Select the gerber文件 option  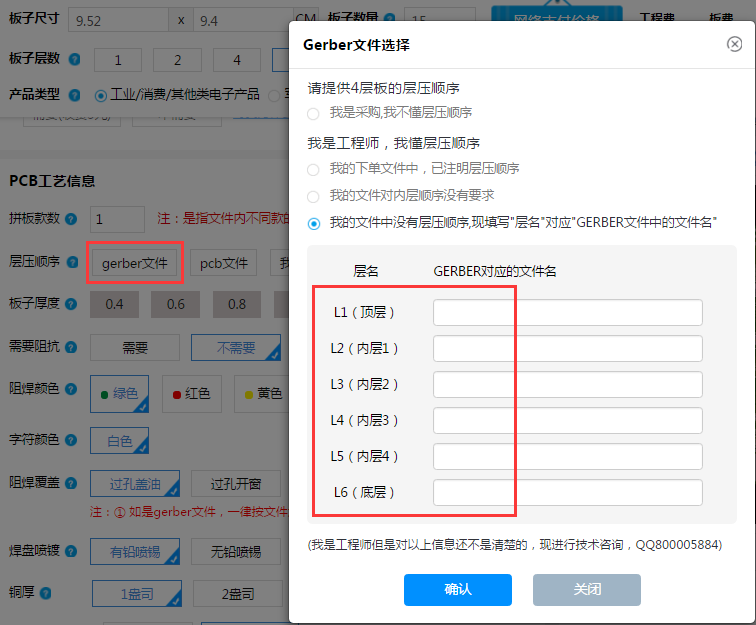click(x=134, y=263)
